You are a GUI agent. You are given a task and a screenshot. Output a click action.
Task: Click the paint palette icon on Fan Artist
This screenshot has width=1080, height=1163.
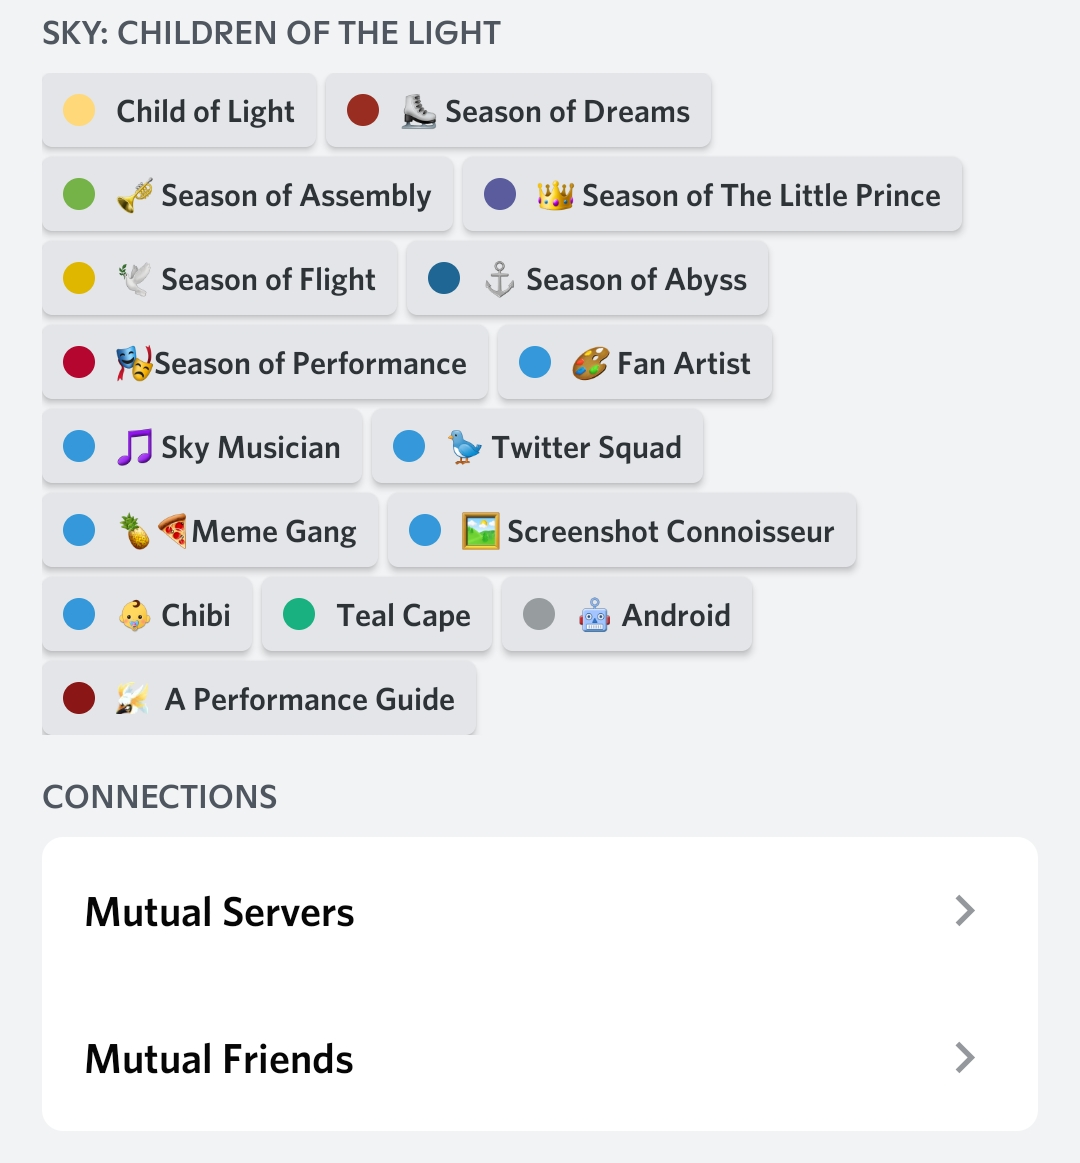[x=590, y=363]
